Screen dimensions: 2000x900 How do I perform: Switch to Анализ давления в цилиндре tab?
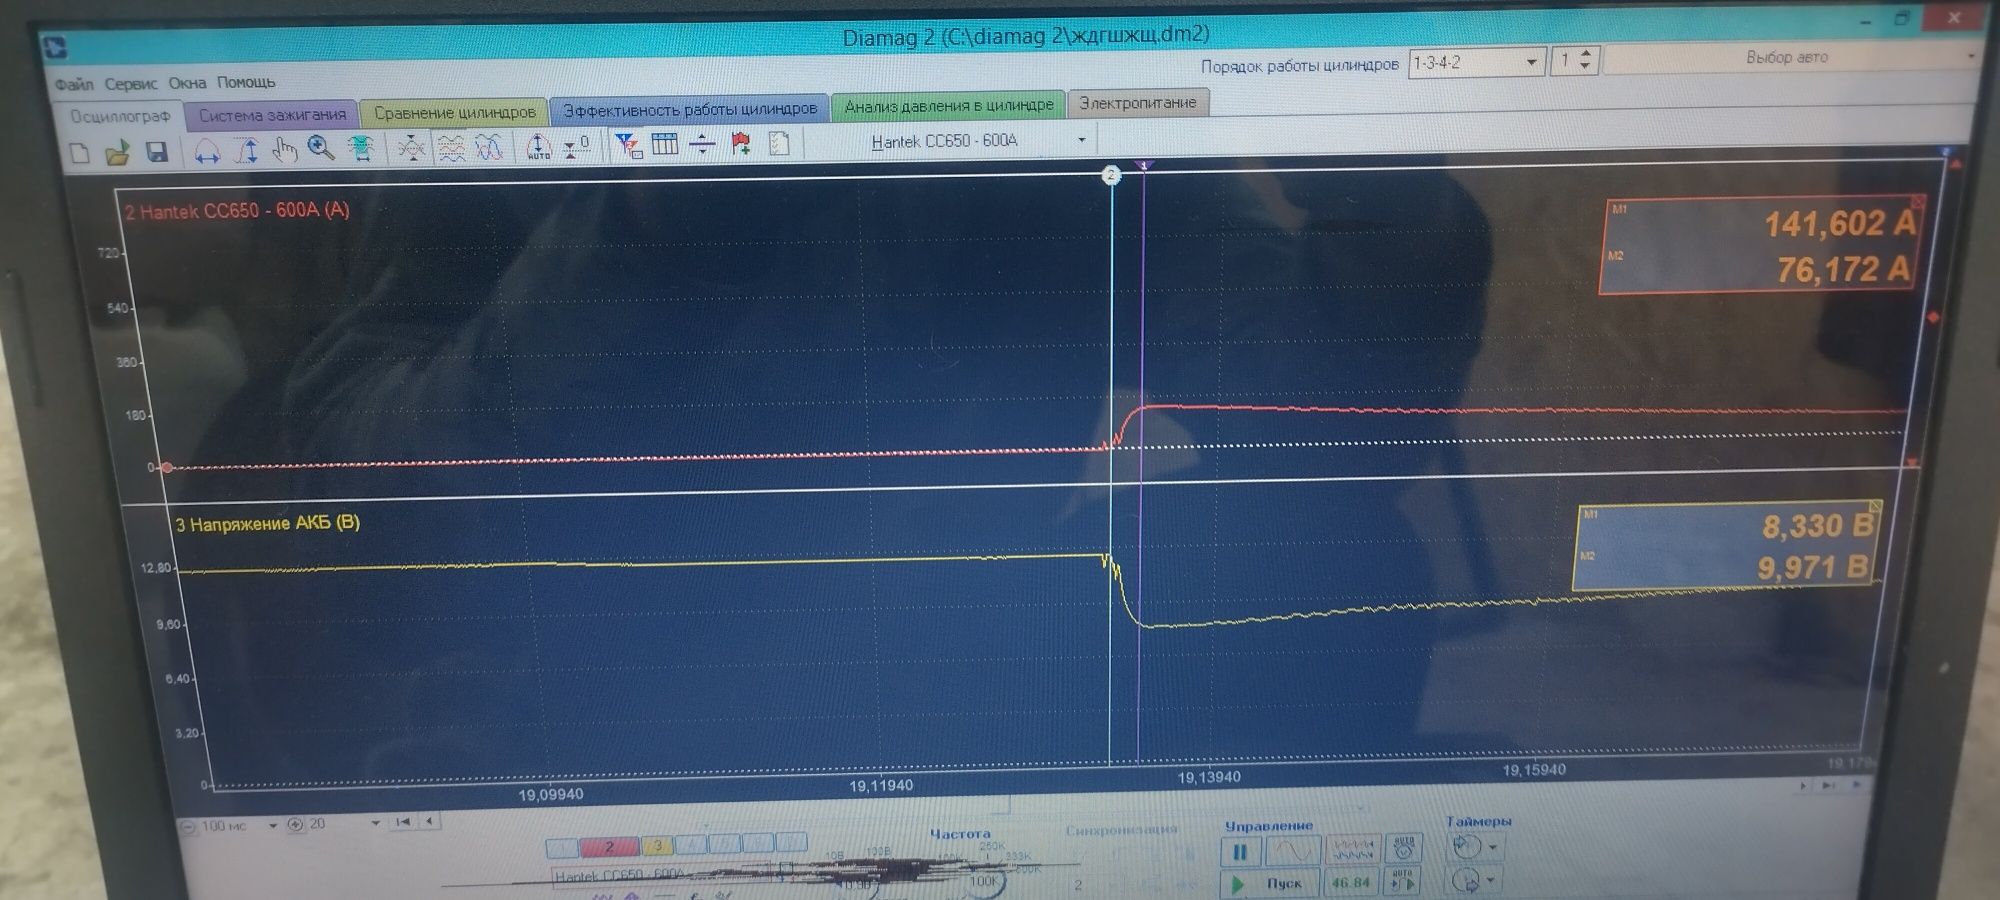point(948,105)
